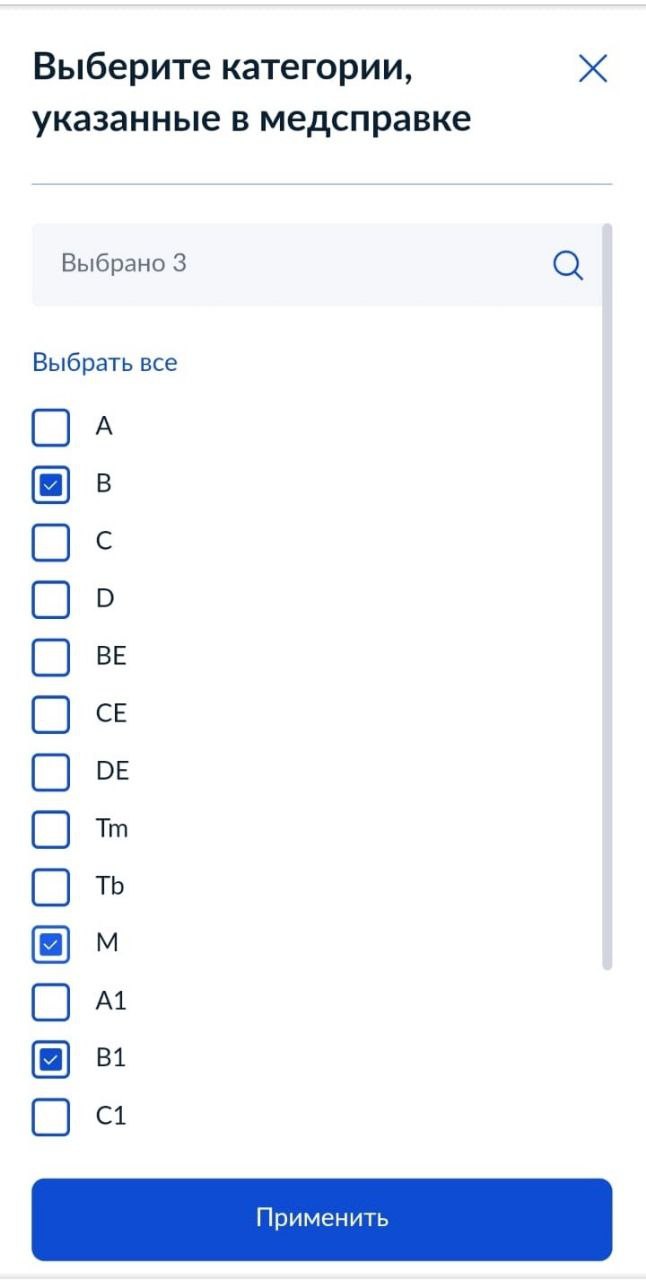Image resolution: width=646 pixels, height=1280 pixels.
Task: Tick the DE category checkbox
Action: (x=51, y=773)
